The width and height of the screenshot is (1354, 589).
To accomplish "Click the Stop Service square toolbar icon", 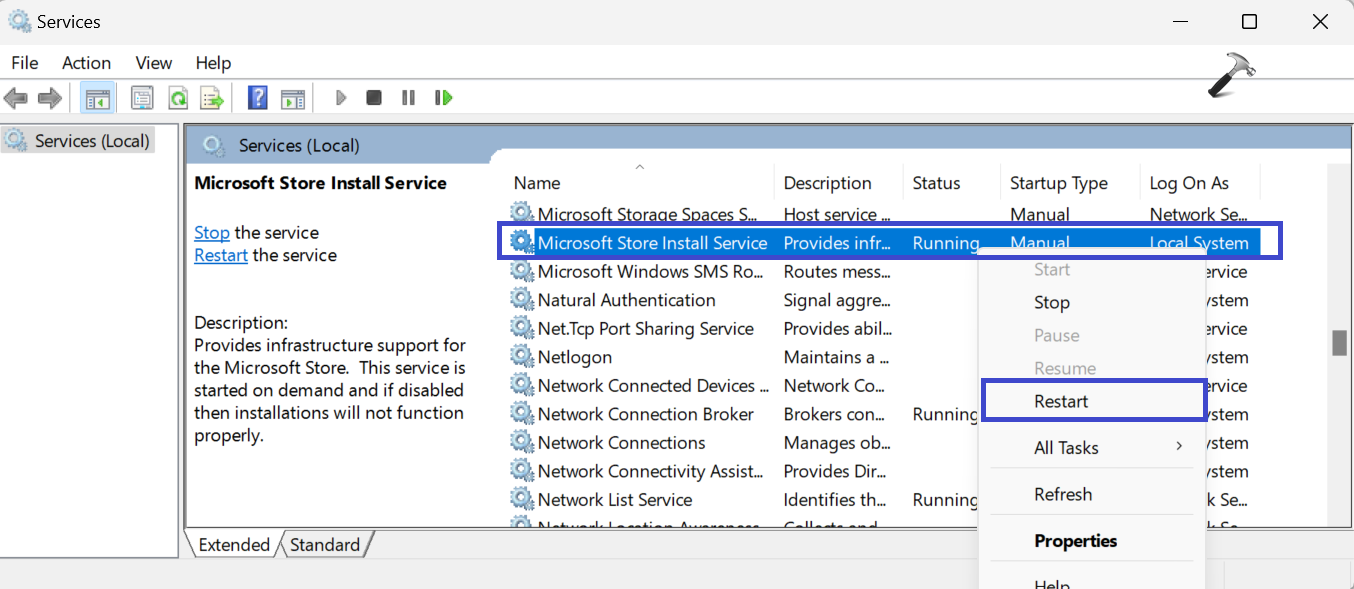I will pos(374,98).
